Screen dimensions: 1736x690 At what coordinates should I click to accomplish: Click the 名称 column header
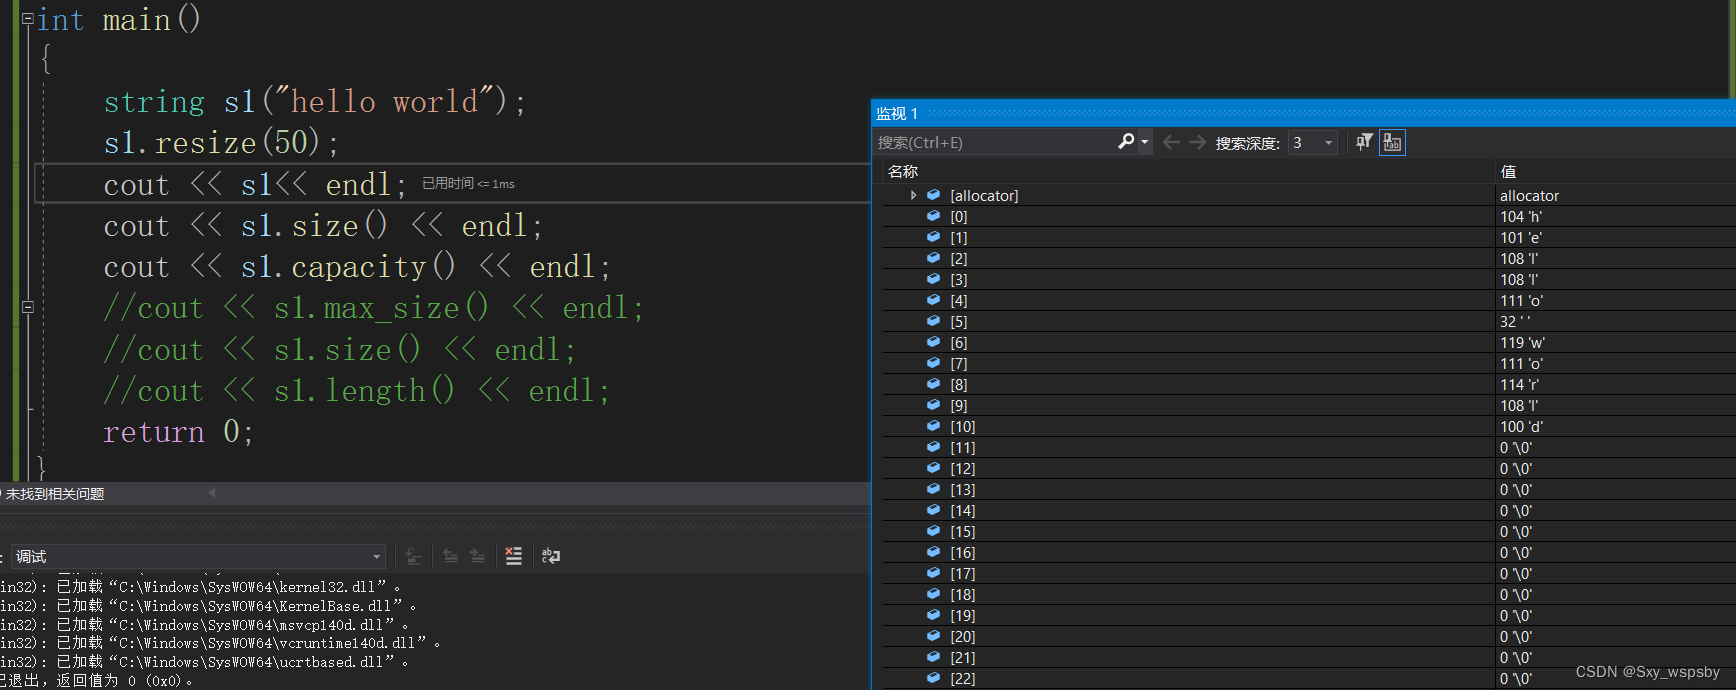tap(903, 171)
